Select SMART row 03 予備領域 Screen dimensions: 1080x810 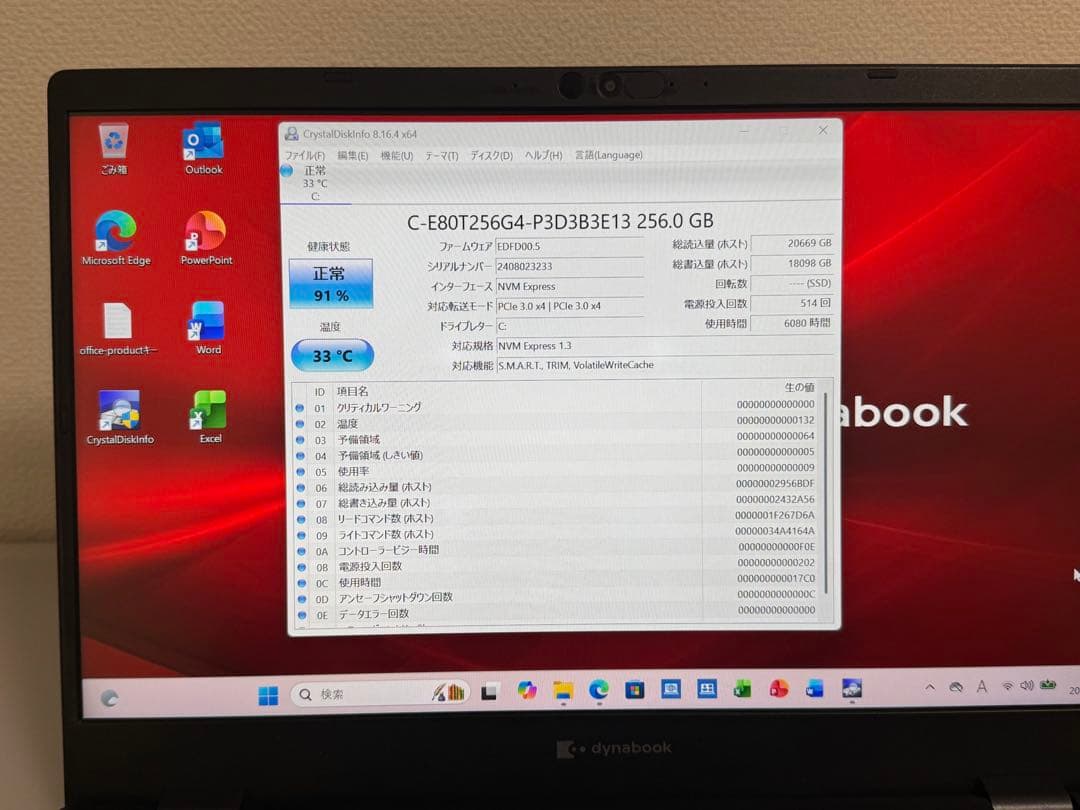tap(555, 439)
